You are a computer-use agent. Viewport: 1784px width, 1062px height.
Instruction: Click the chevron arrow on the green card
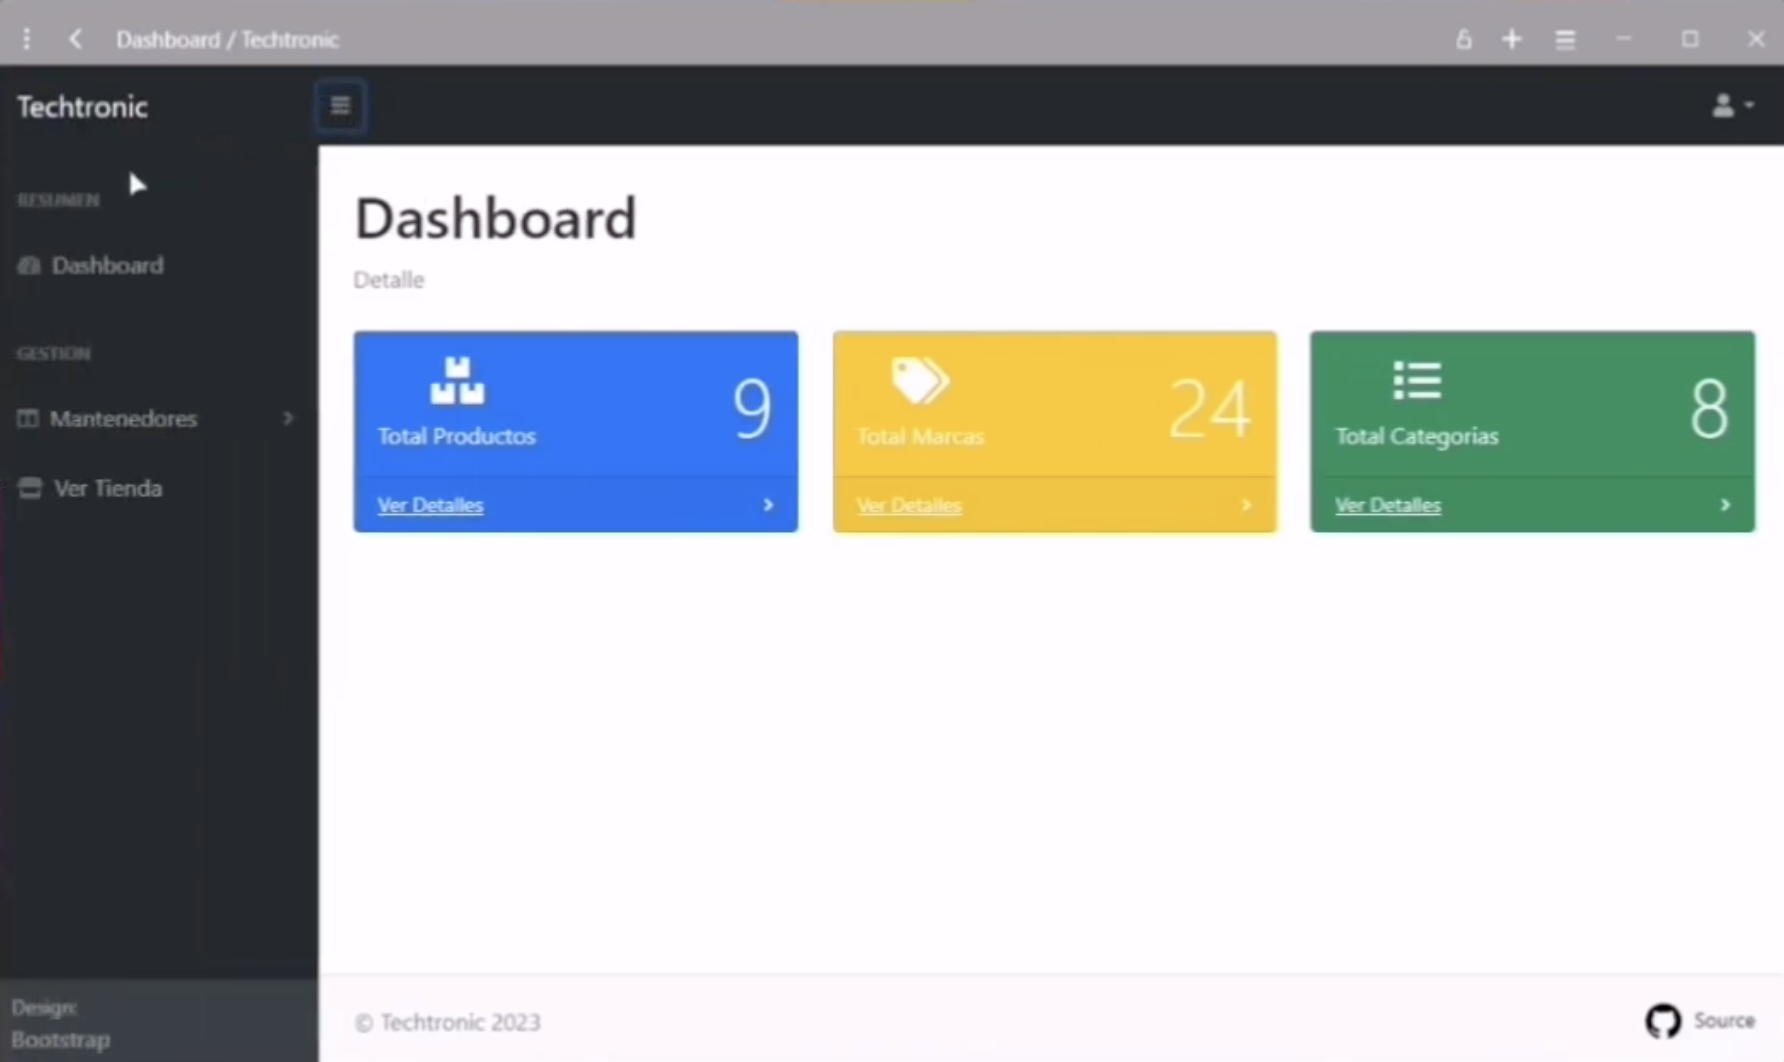[x=1725, y=506]
